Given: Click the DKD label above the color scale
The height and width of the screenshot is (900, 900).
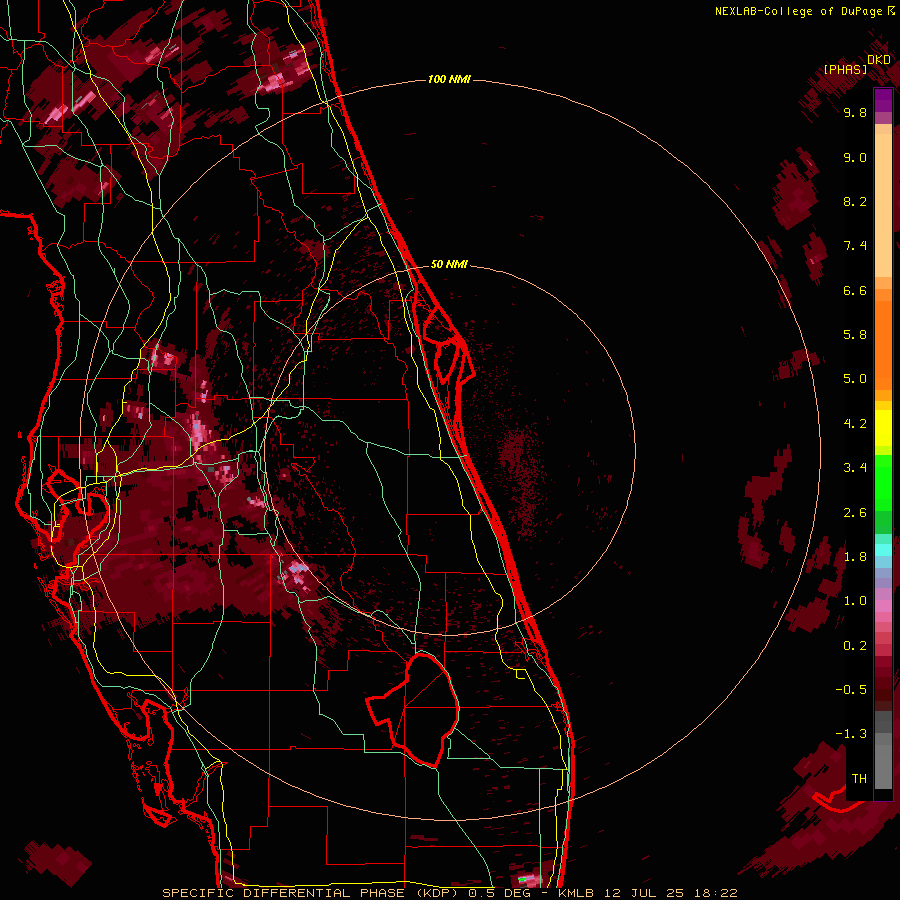Looking at the screenshot, I should pyautogui.click(x=879, y=59).
